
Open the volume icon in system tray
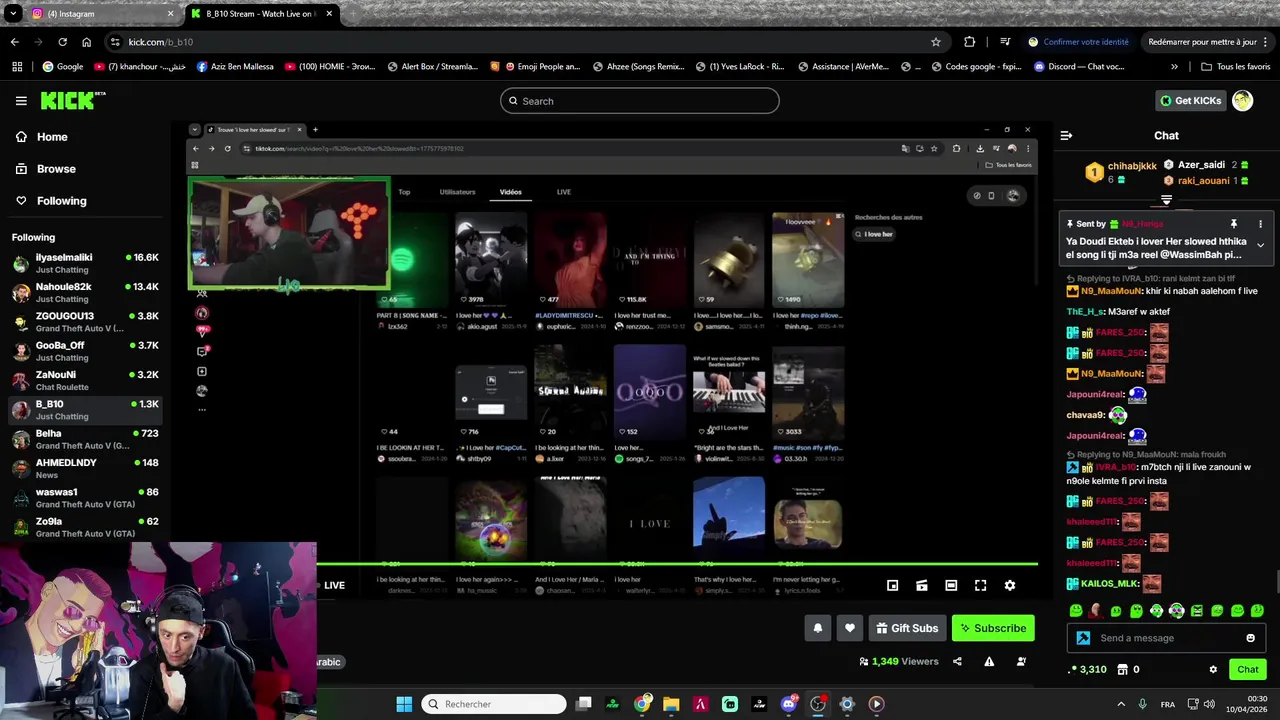[x=1209, y=704]
